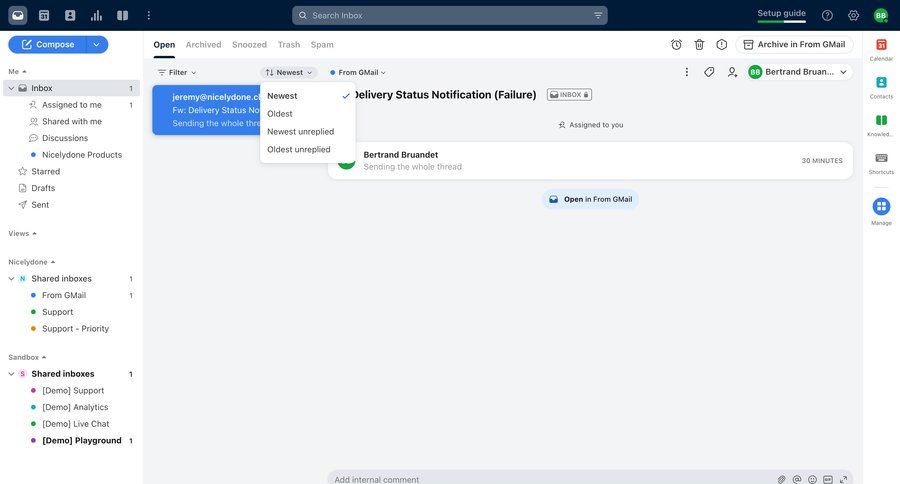900x484 pixels.
Task: Switch to the Archived tab
Action: click(x=203, y=44)
